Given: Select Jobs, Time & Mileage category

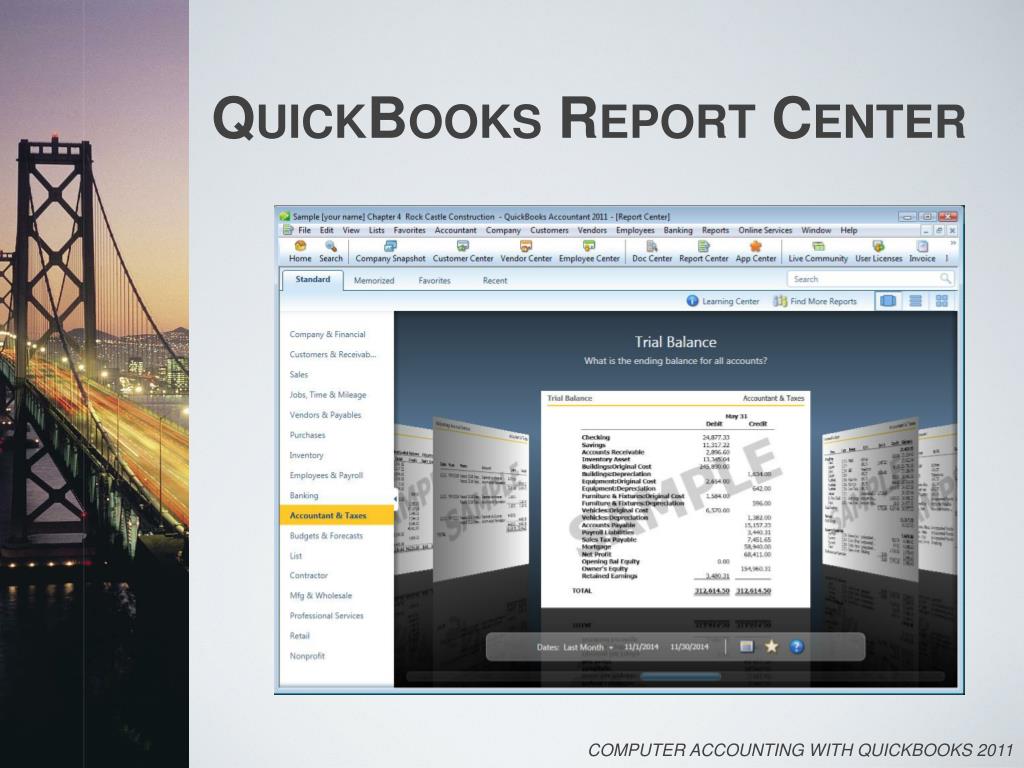Looking at the screenshot, I should 327,395.
